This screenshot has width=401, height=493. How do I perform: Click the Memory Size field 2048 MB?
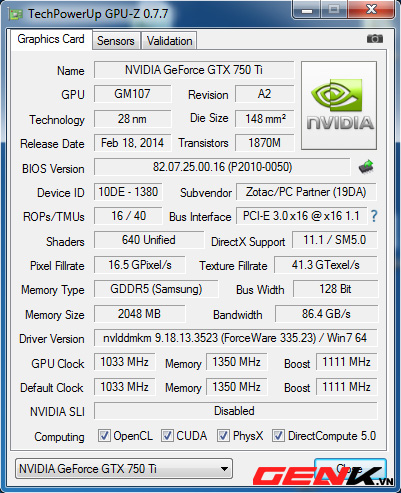point(140,314)
